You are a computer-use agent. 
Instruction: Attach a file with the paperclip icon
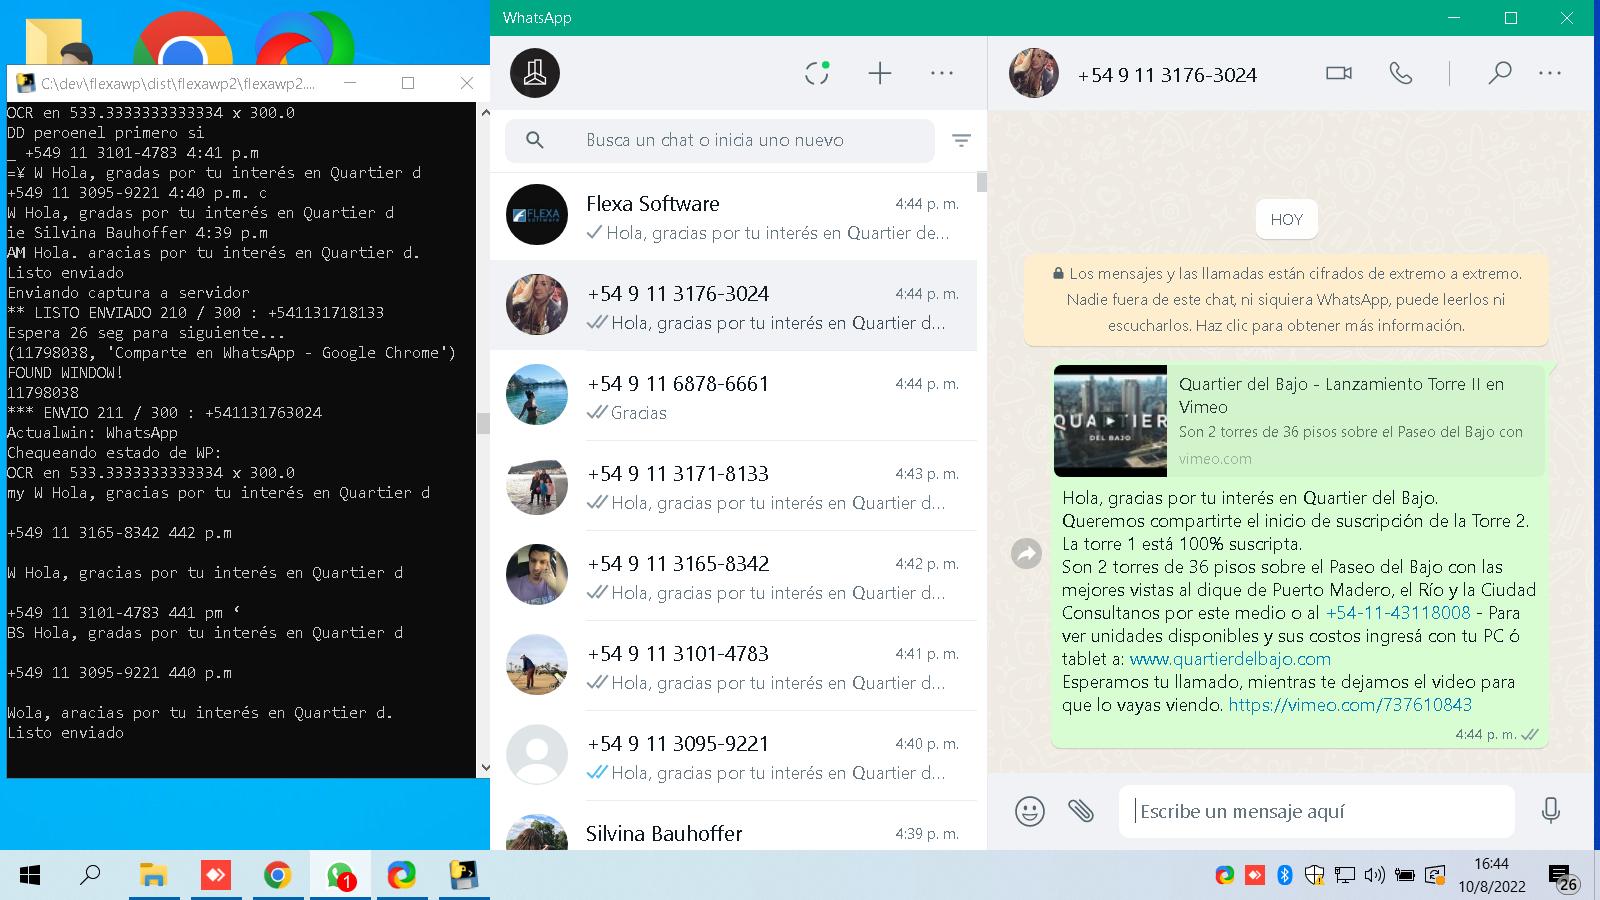(1081, 810)
